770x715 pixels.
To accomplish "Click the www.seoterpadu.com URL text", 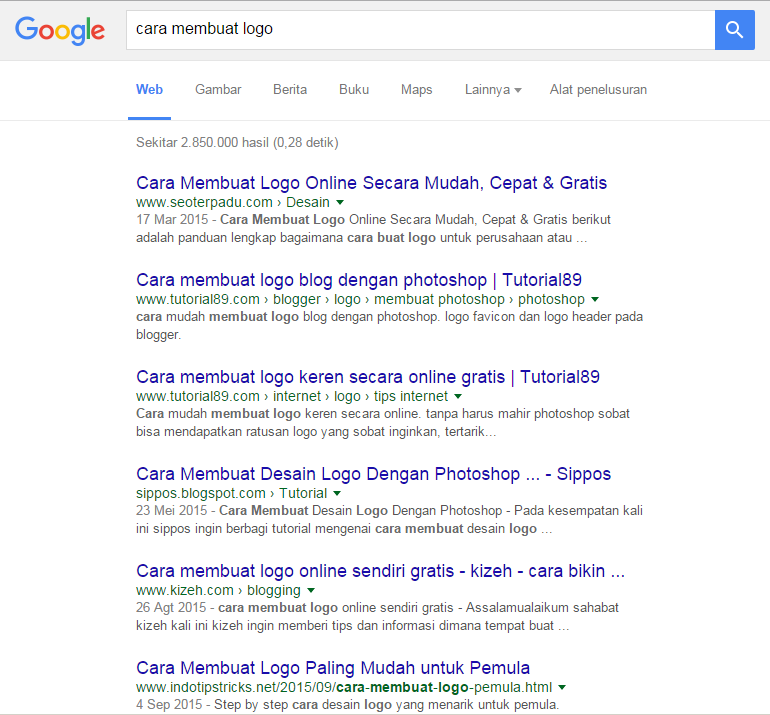I will [204, 202].
